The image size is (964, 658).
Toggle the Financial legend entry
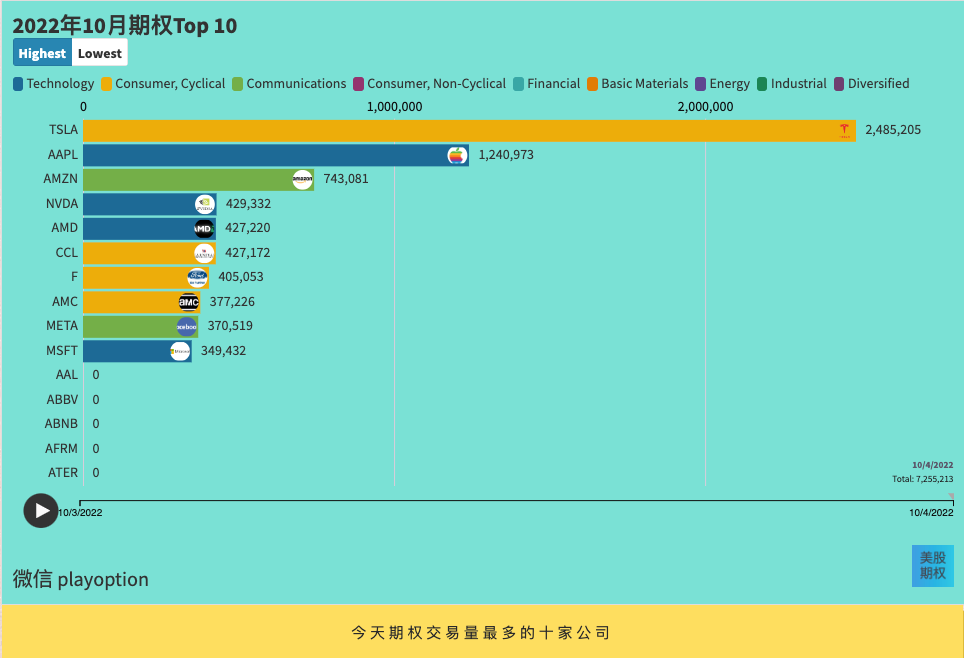[x=547, y=84]
